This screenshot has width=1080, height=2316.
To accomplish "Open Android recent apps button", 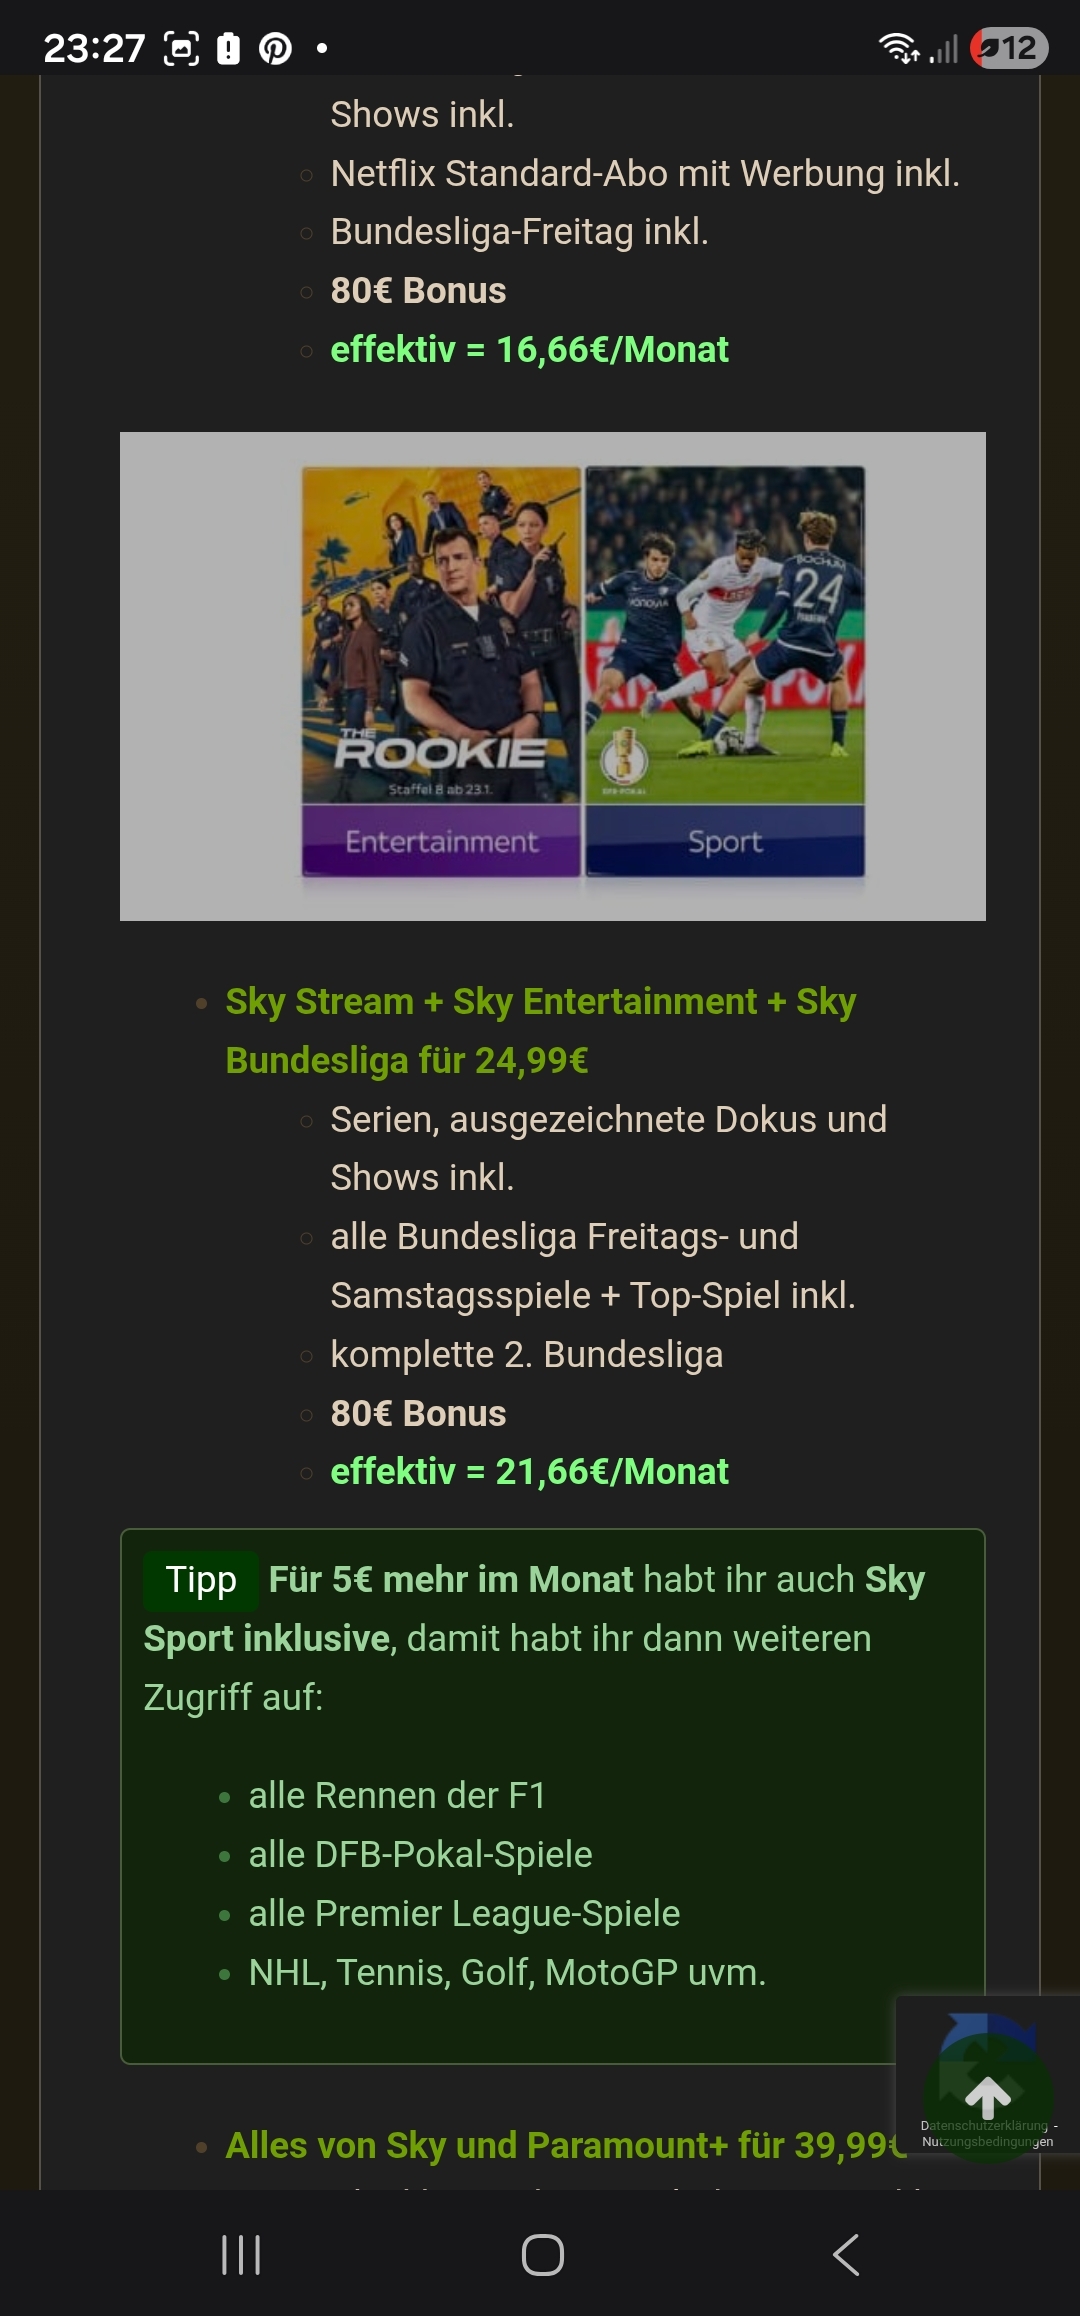I will click(241, 2255).
